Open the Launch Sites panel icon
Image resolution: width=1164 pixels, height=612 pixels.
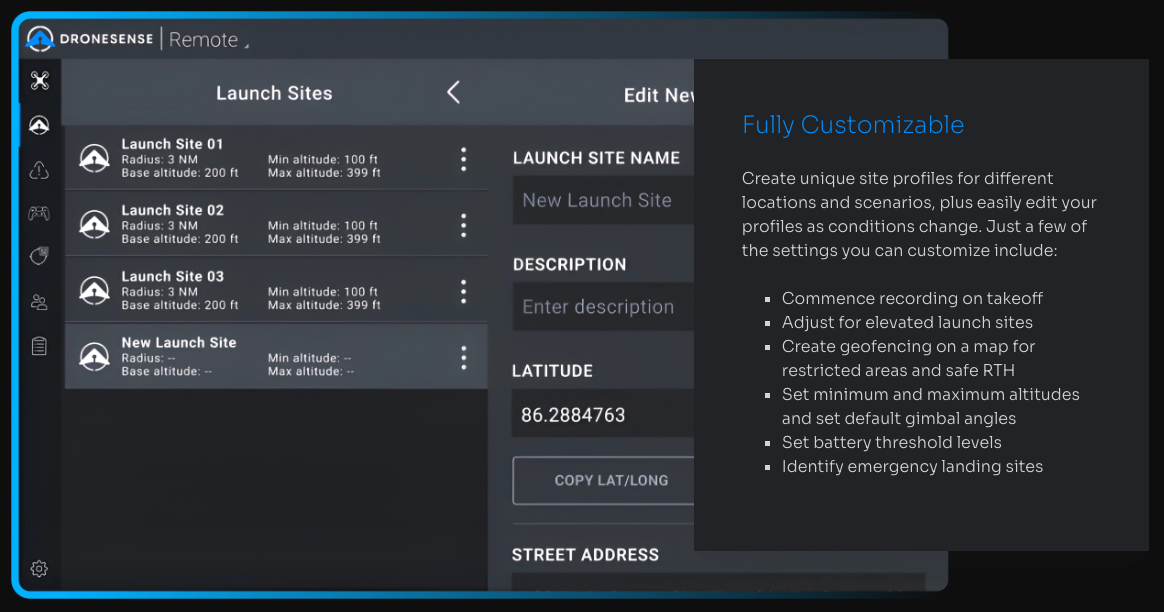(39, 125)
